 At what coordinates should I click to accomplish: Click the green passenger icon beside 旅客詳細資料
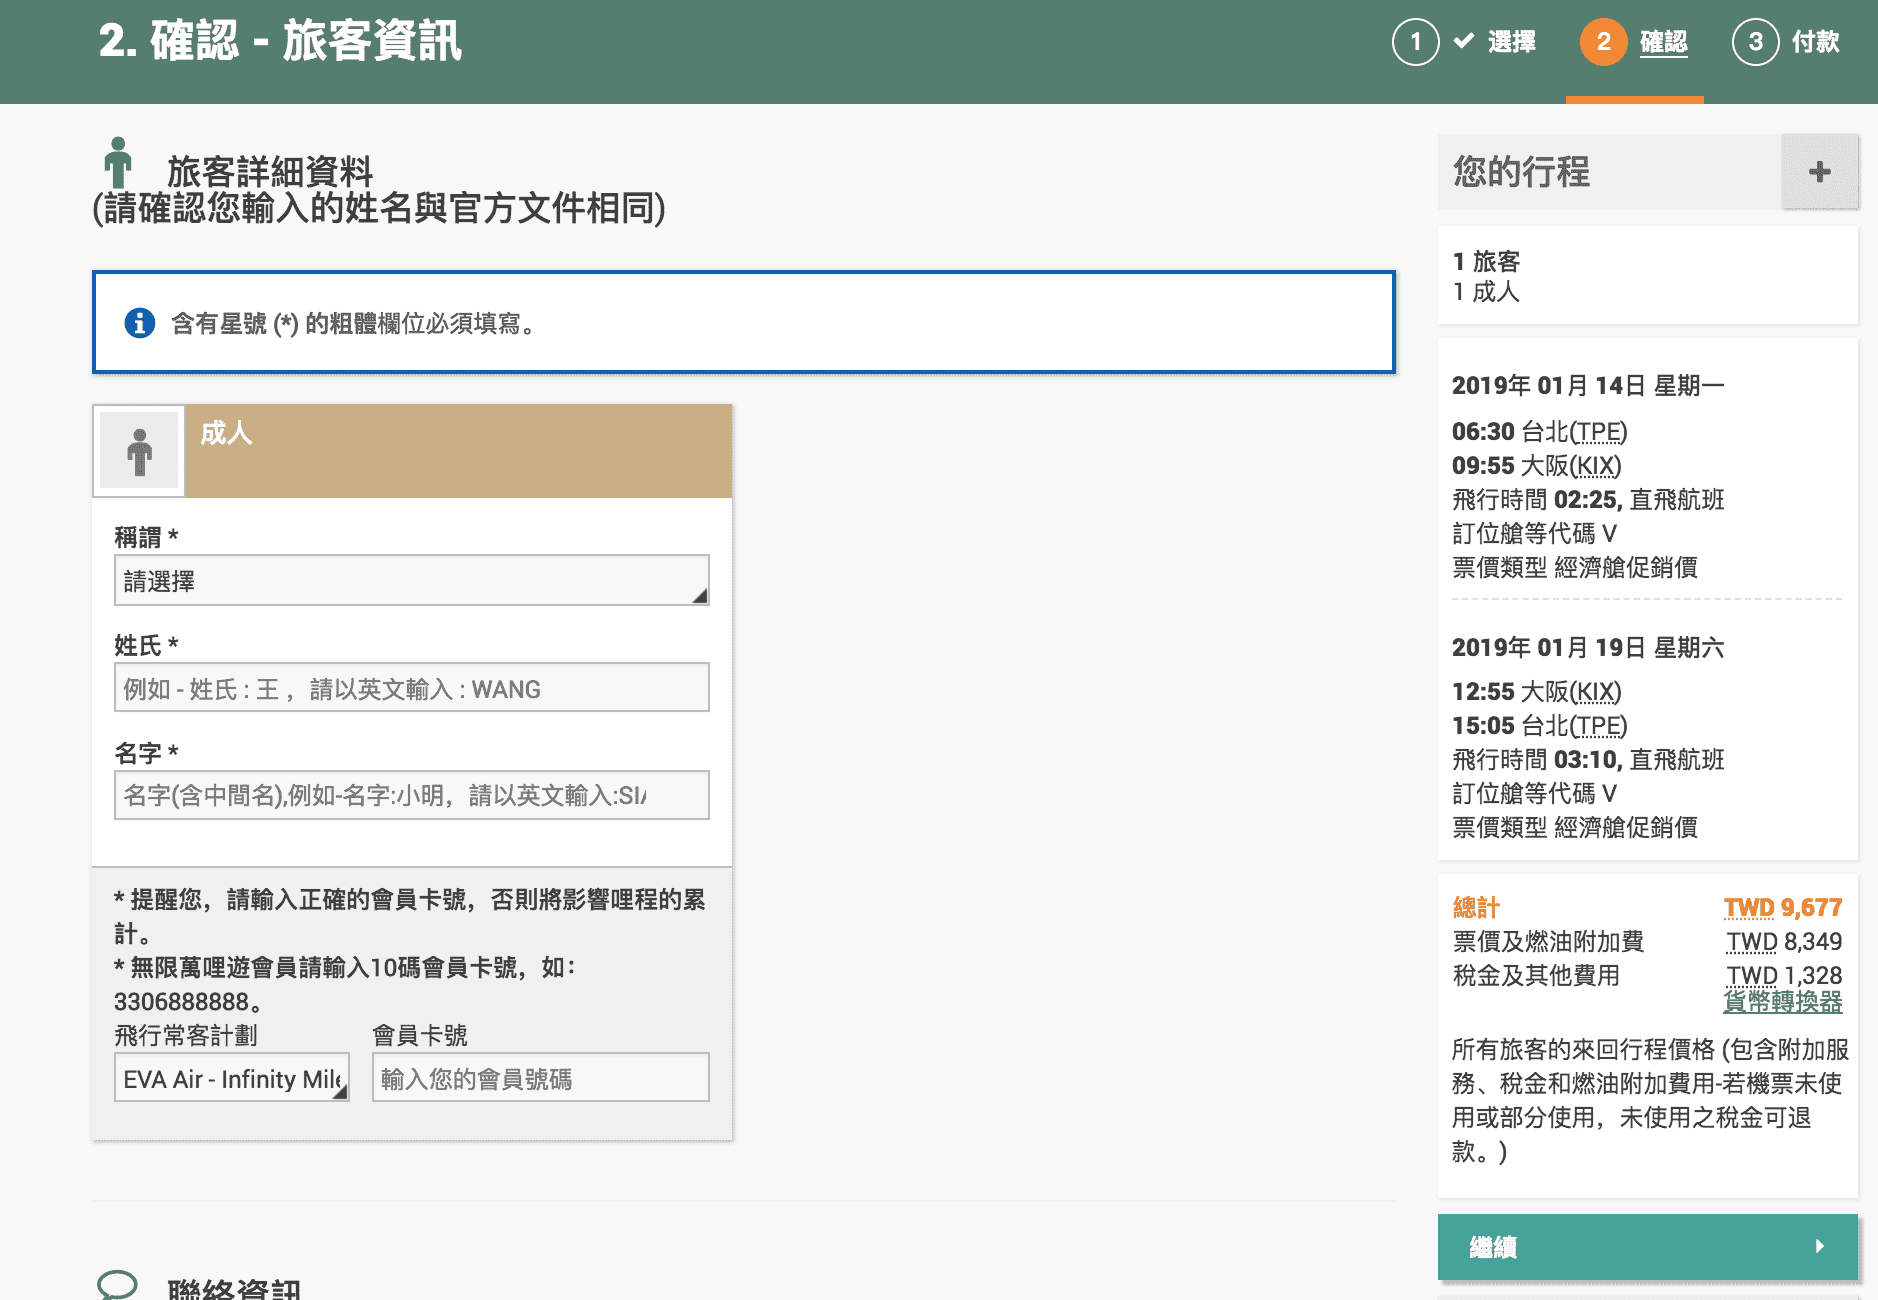118,162
